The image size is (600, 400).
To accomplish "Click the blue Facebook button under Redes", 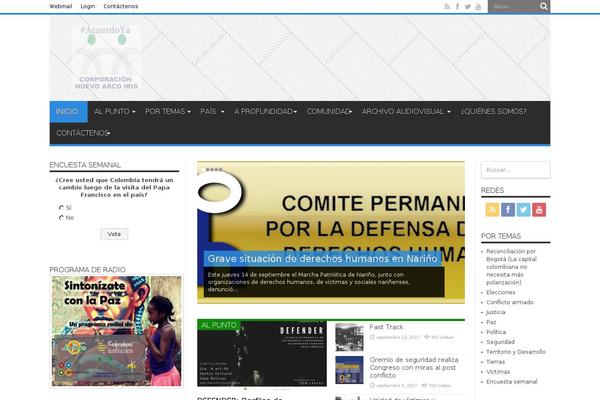I will (x=508, y=209).
